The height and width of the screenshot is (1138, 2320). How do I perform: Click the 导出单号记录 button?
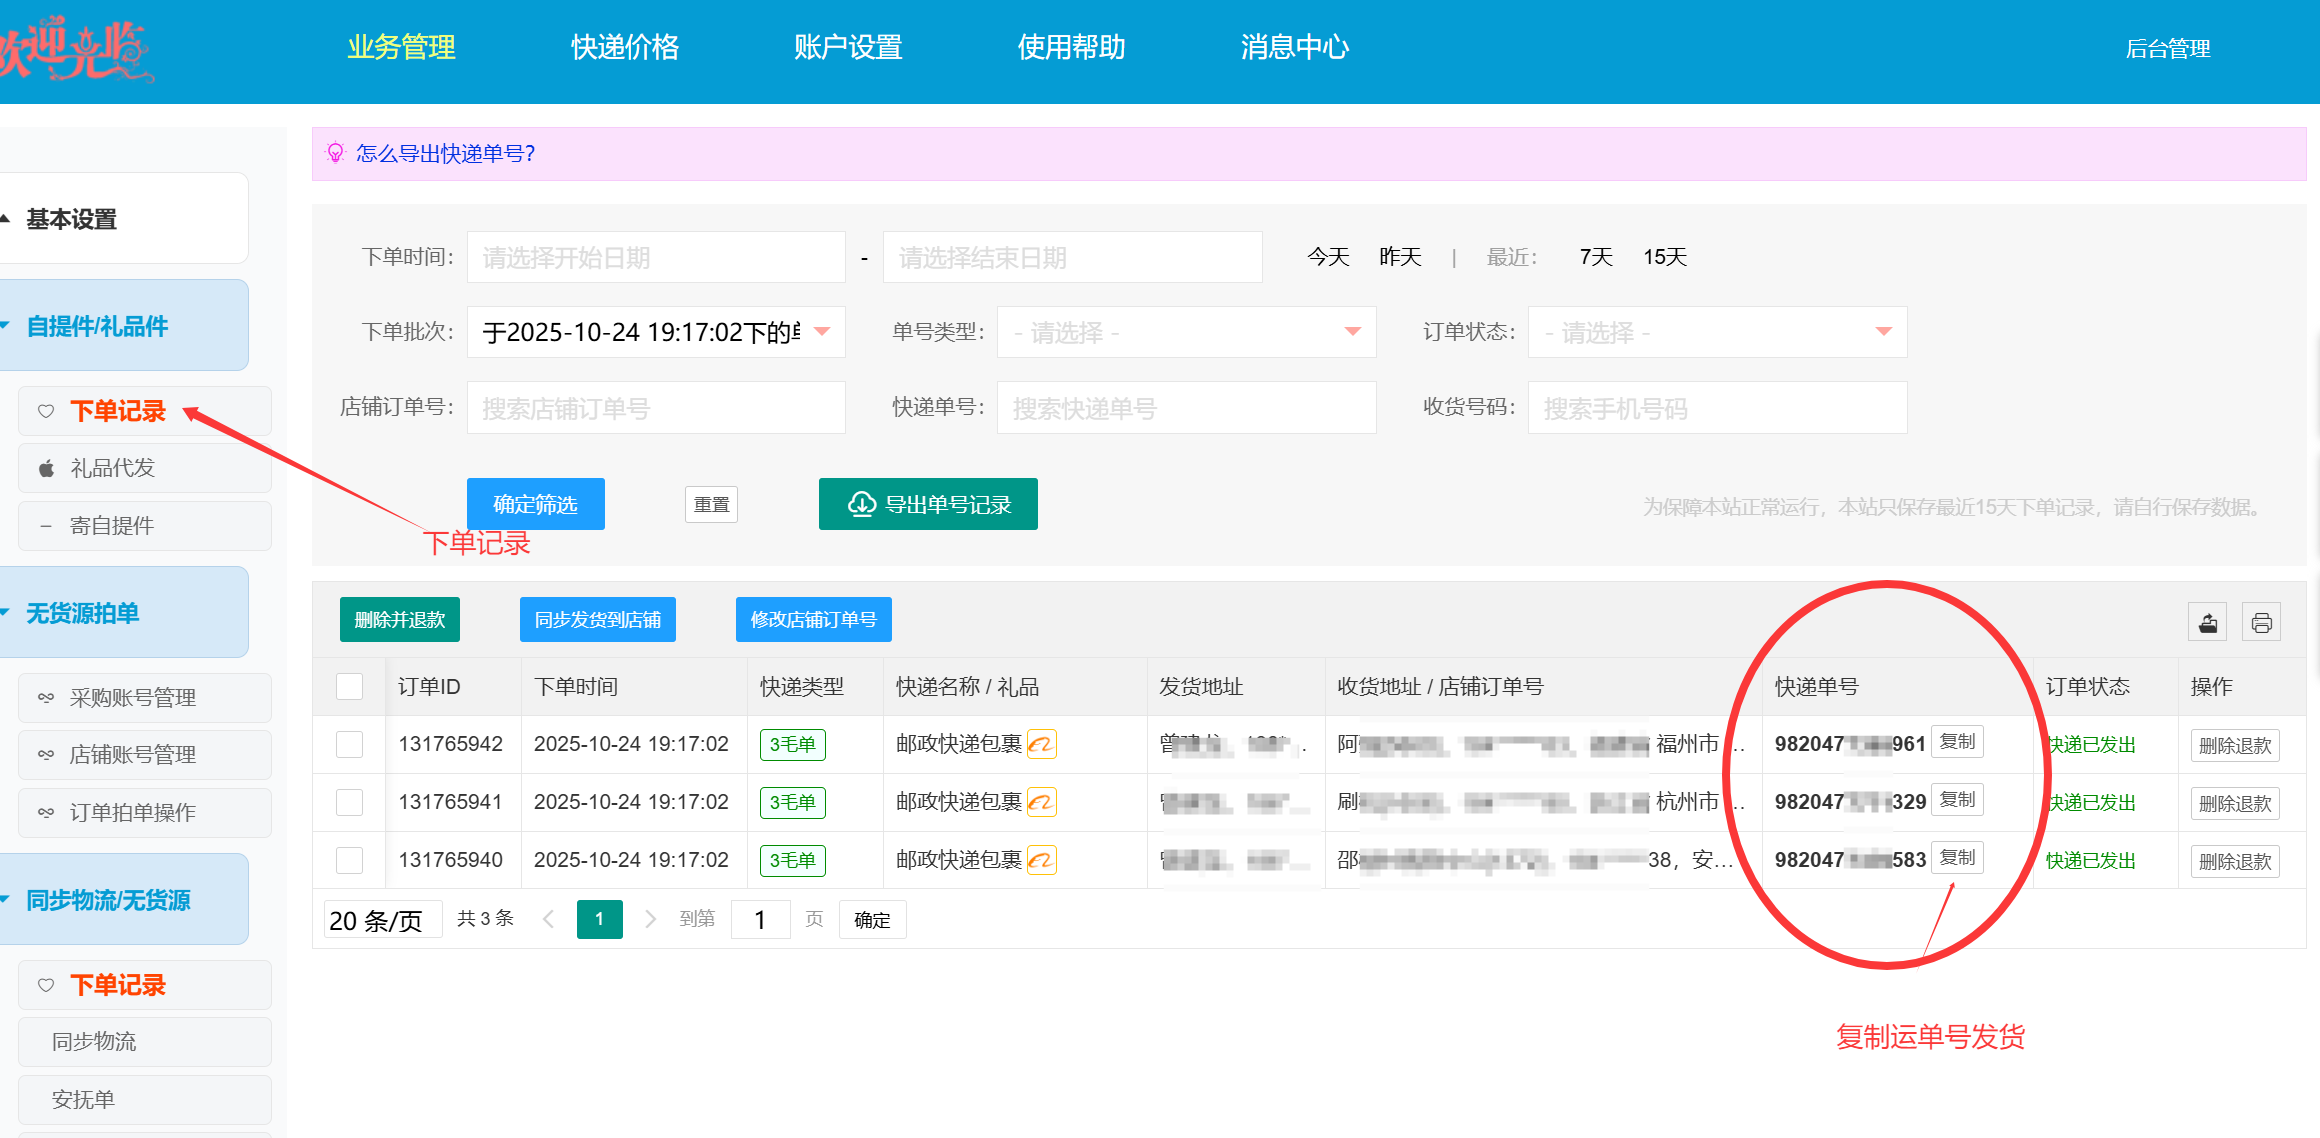pos(928,504)
